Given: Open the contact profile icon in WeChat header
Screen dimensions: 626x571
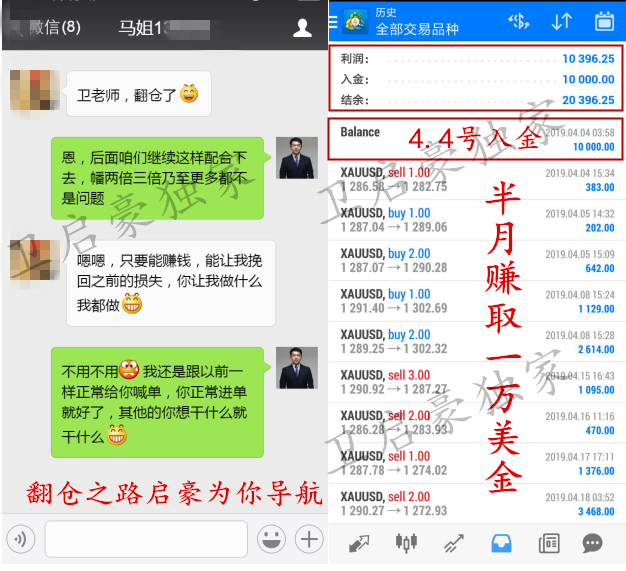Looking at the screenshot, I should (x=302, y=27).
